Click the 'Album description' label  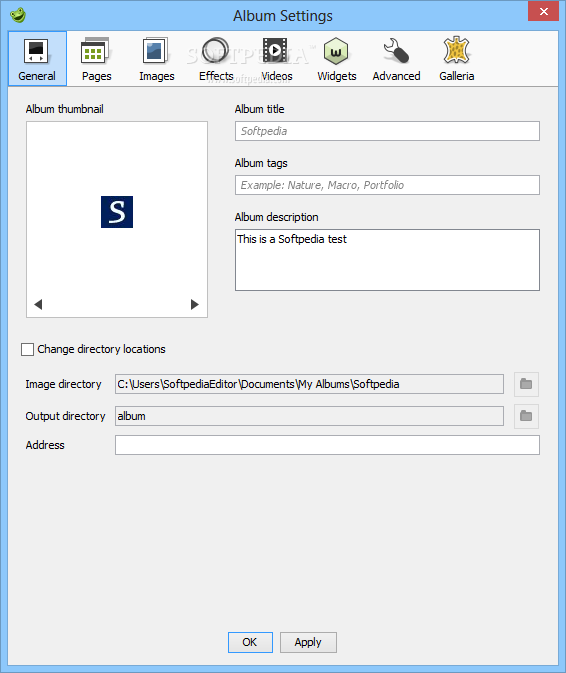pos(276,217)
